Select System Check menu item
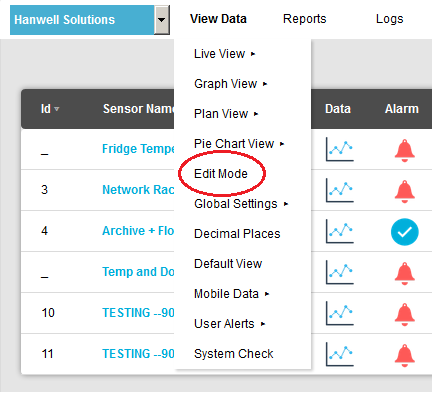The width and height of the screenshot is (432, 393). pos(234,354)
